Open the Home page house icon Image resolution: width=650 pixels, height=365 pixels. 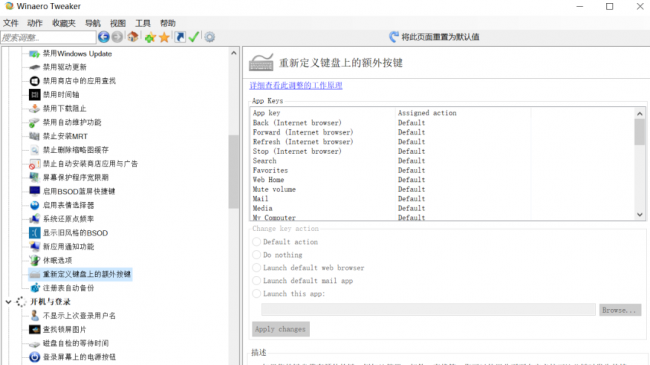(133, 37)
